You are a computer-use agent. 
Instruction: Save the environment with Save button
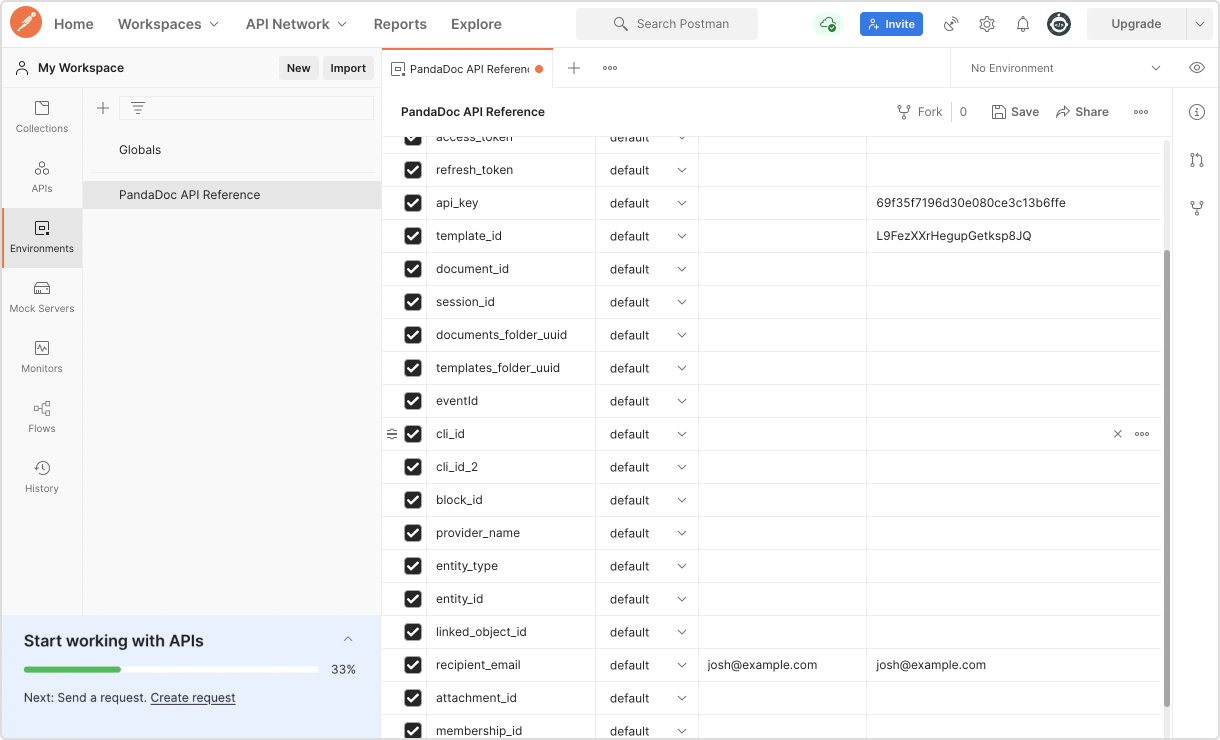pos(1015,112)
